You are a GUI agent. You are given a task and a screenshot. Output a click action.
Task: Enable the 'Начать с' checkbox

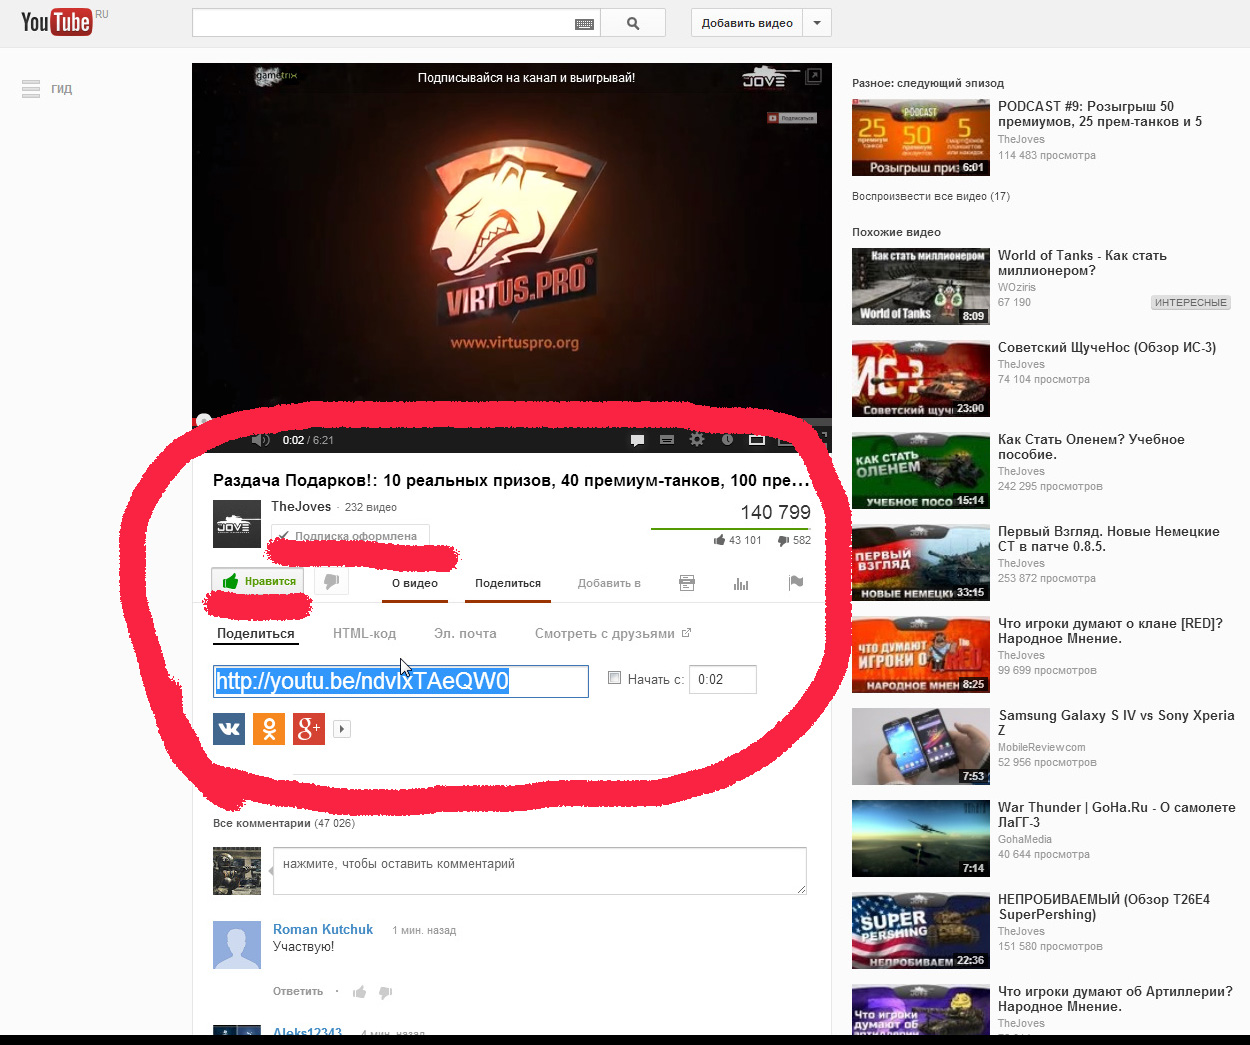coord(615,678)
